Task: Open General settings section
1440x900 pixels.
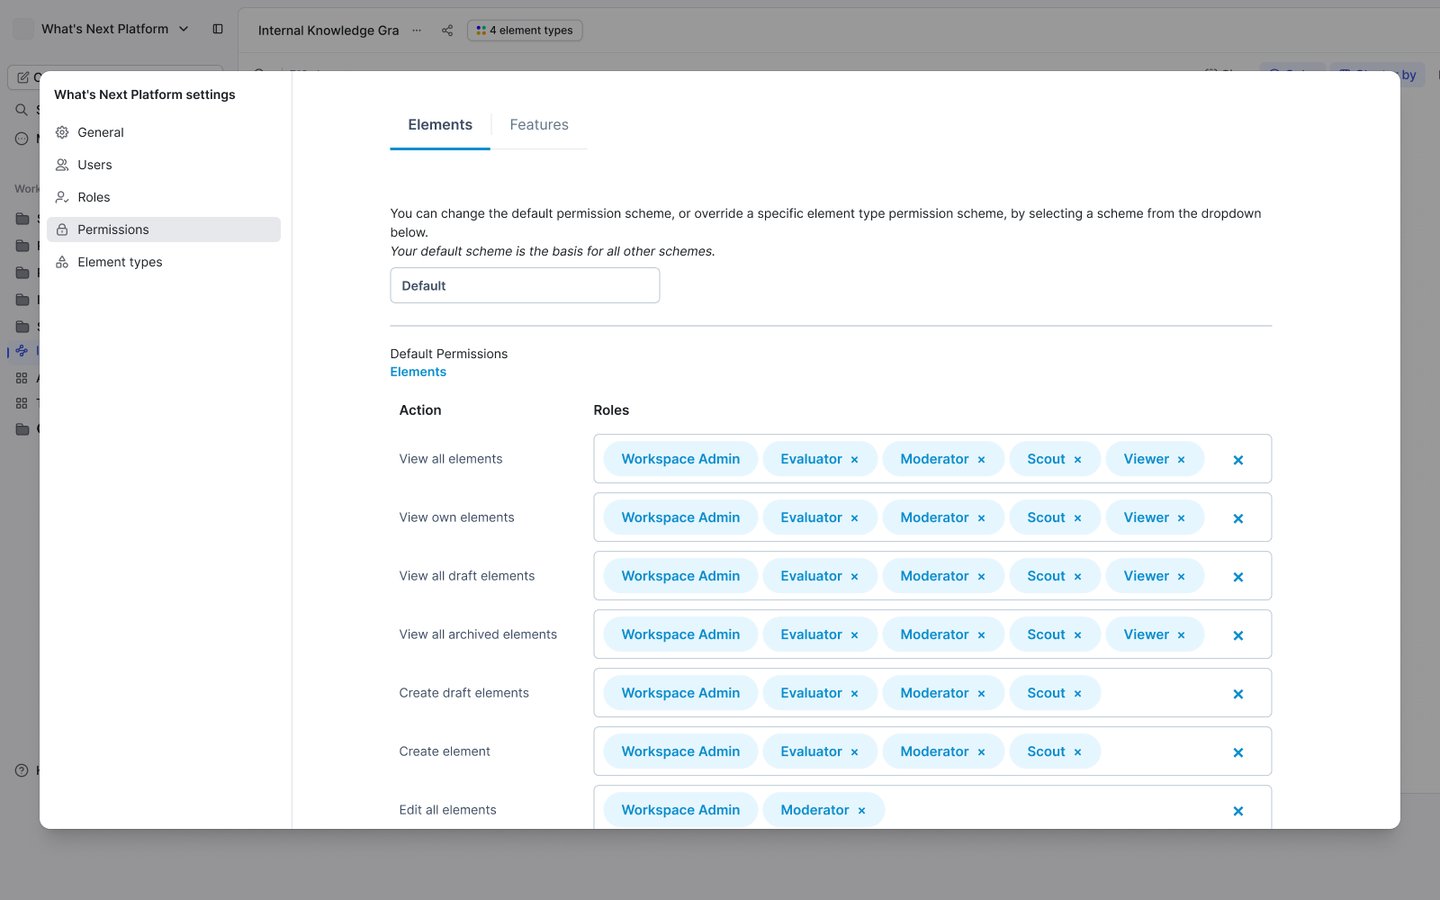Action: tap(163, 132)
